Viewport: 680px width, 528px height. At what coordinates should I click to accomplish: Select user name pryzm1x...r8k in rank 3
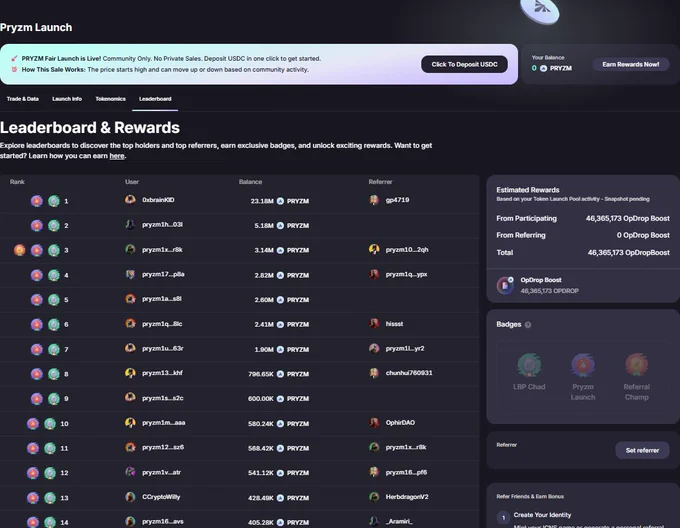tap(162, 250)
